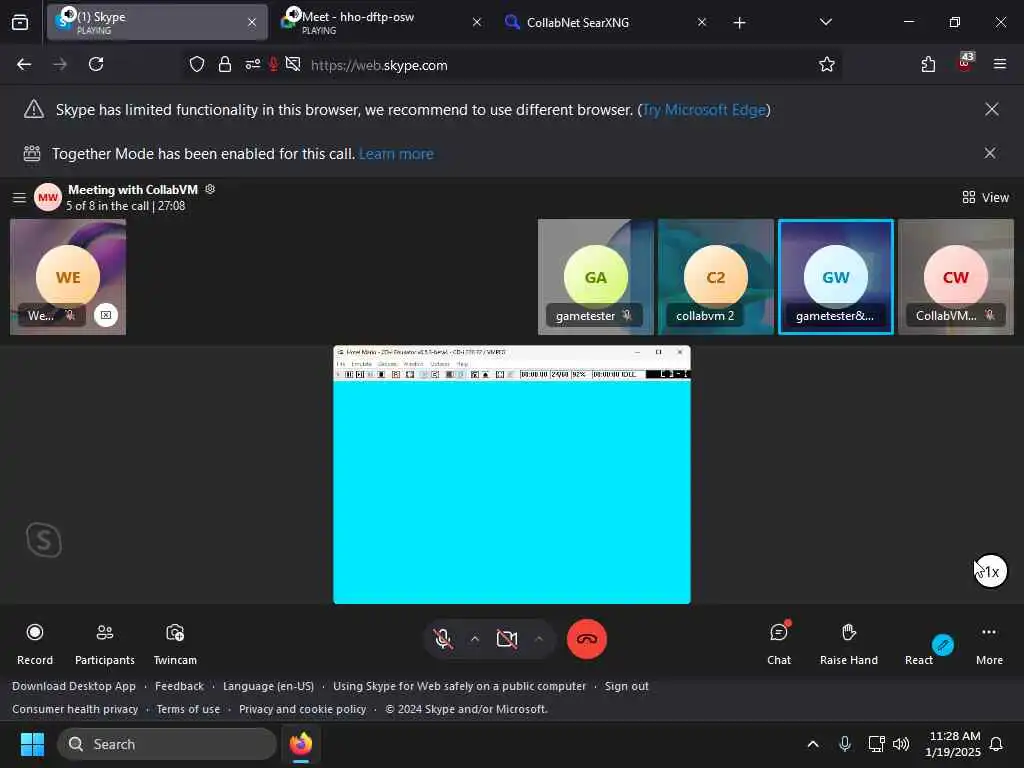This screenshot has width=1024, height=768.
Task: Open meeting settings gear next to title
Action: [210, 189]
